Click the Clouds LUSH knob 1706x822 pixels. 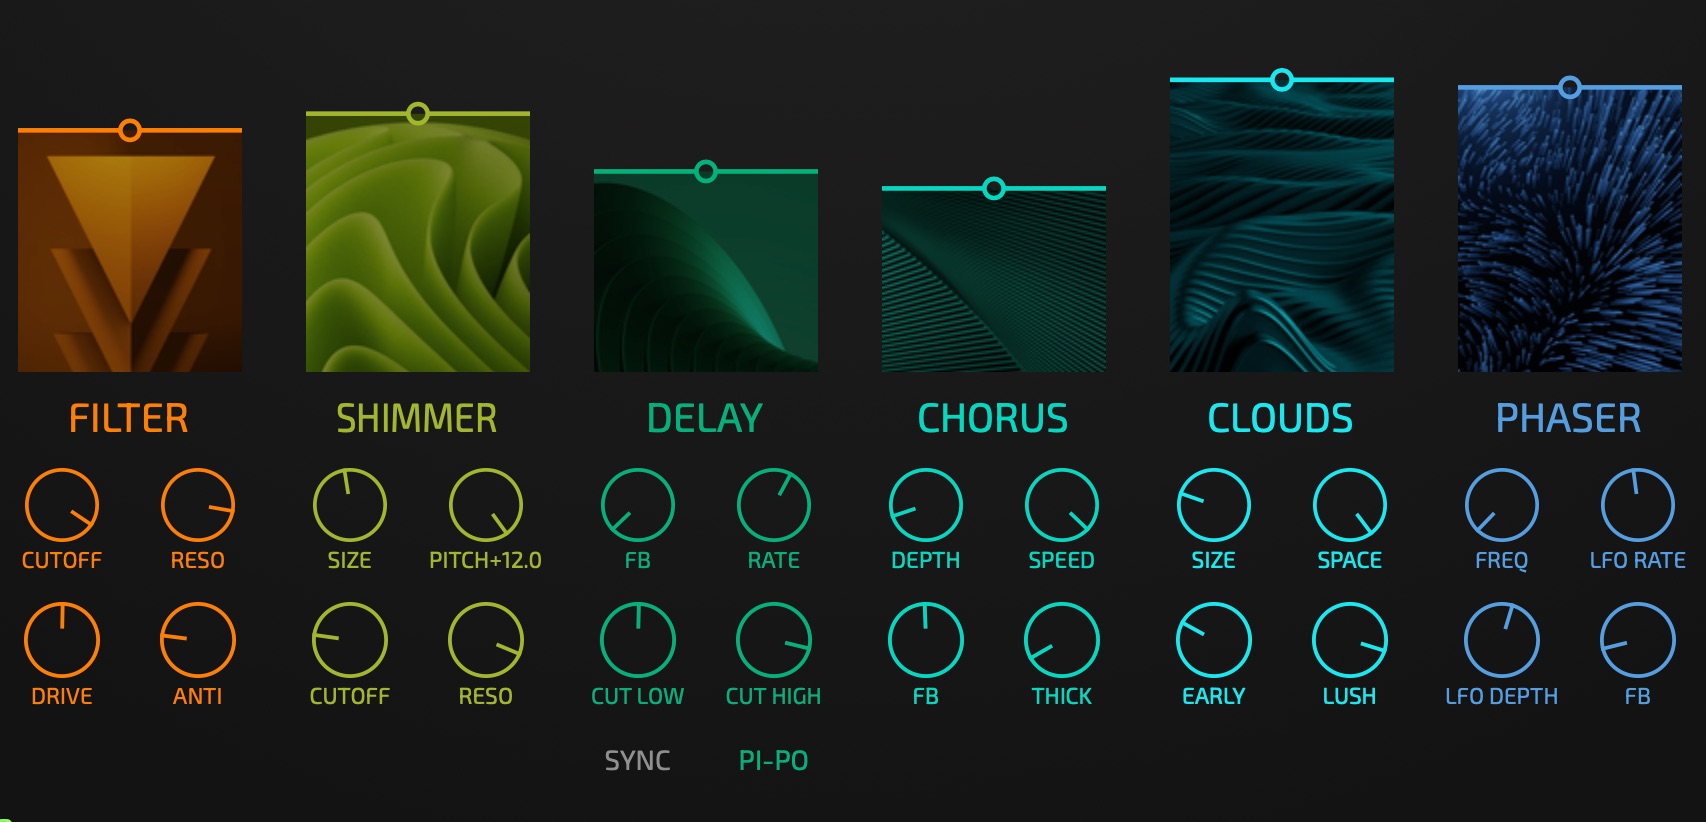(1350, 640)
